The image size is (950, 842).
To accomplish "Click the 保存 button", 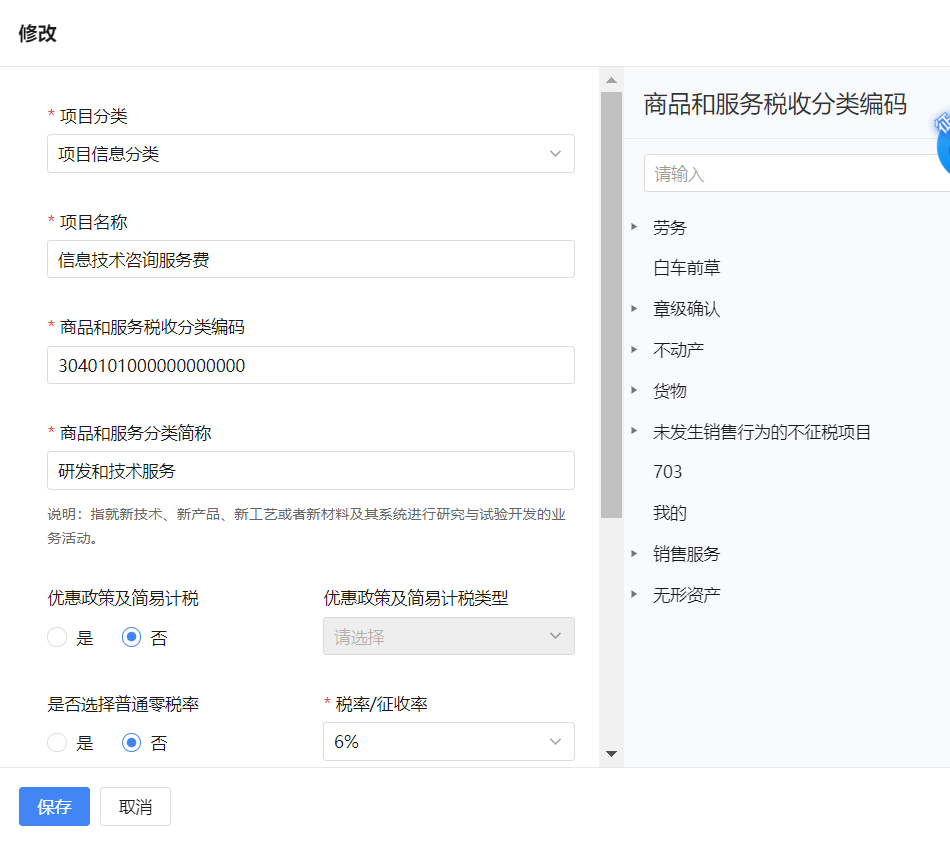I will pos(55,807).
